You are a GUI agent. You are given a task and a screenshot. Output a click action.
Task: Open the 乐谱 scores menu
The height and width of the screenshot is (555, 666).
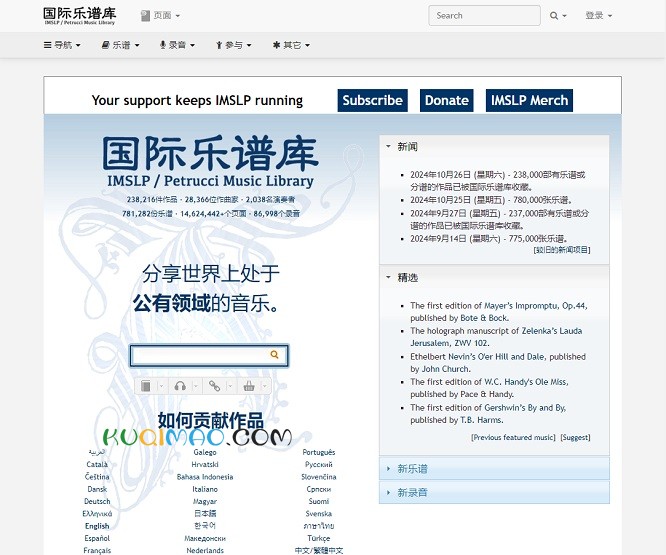121,45
